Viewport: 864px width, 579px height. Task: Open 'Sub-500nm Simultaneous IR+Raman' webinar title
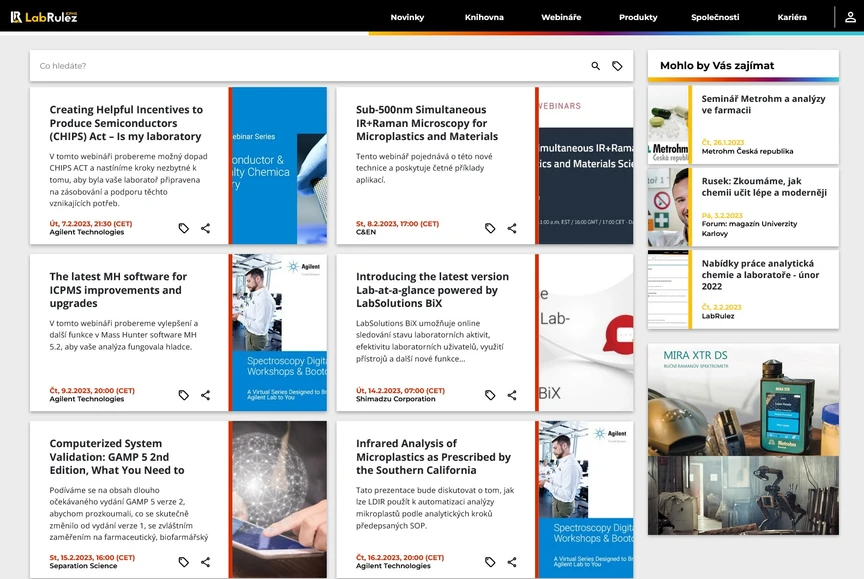(426, 123)
